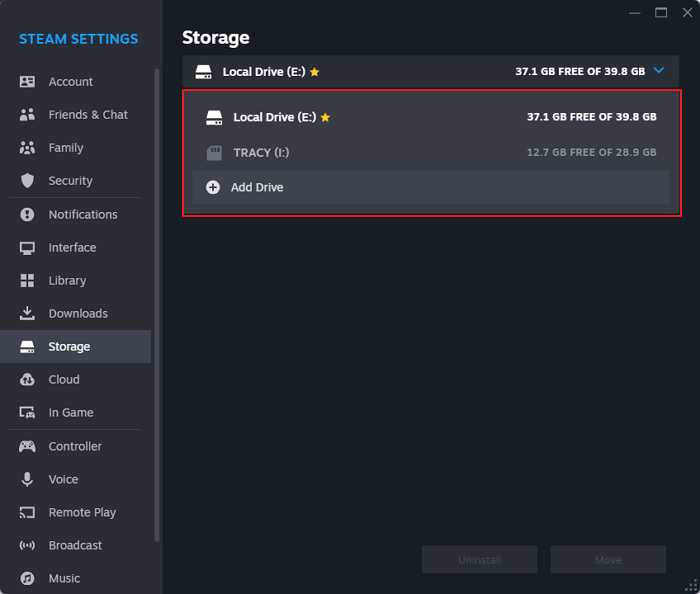Go to Broadcast settings
Image resolution: width=700 pixels, height=594 pixels.
pyautogui.click(x=75, y=545)
